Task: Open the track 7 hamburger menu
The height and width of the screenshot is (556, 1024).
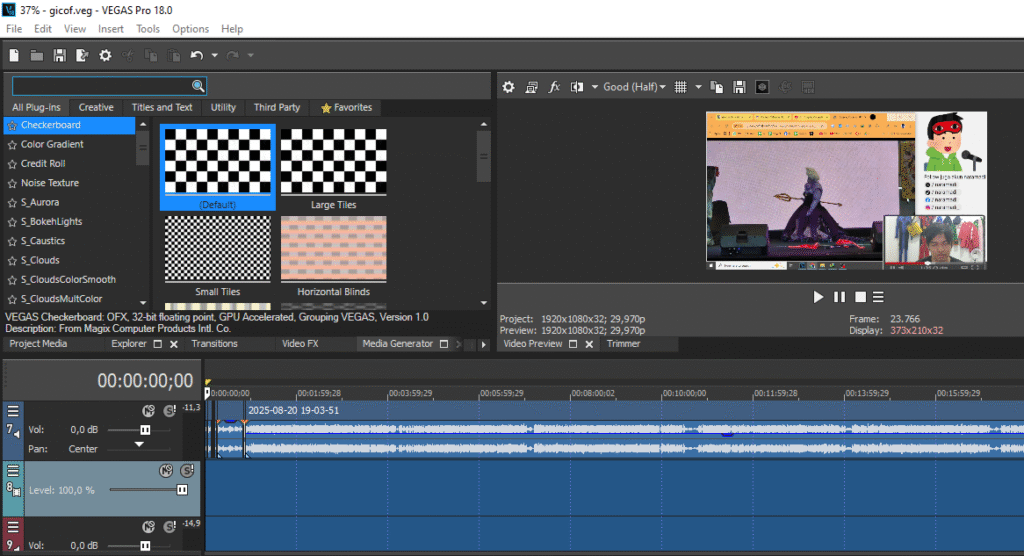Action: click(13, 411)
